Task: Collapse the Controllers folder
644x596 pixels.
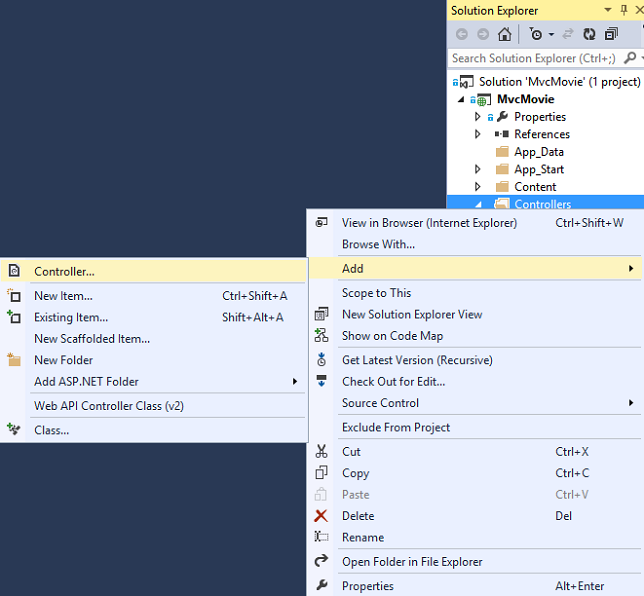Action: pos(478,204)
